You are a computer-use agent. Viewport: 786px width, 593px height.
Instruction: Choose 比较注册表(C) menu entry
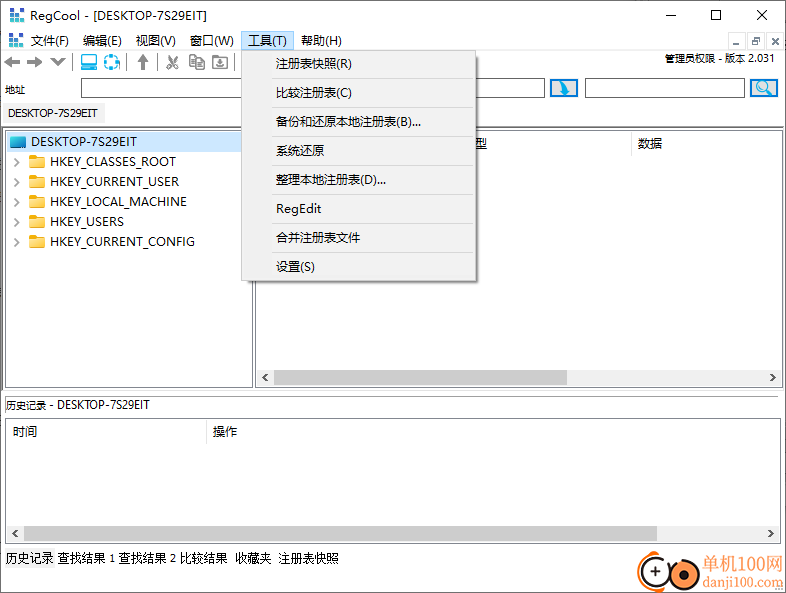point(358,93)
